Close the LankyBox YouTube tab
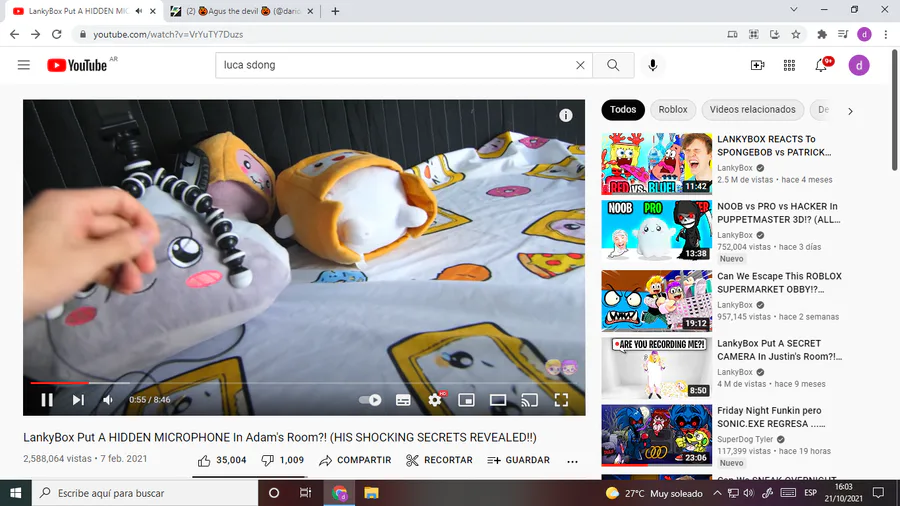900x506 pixels. 153,11
